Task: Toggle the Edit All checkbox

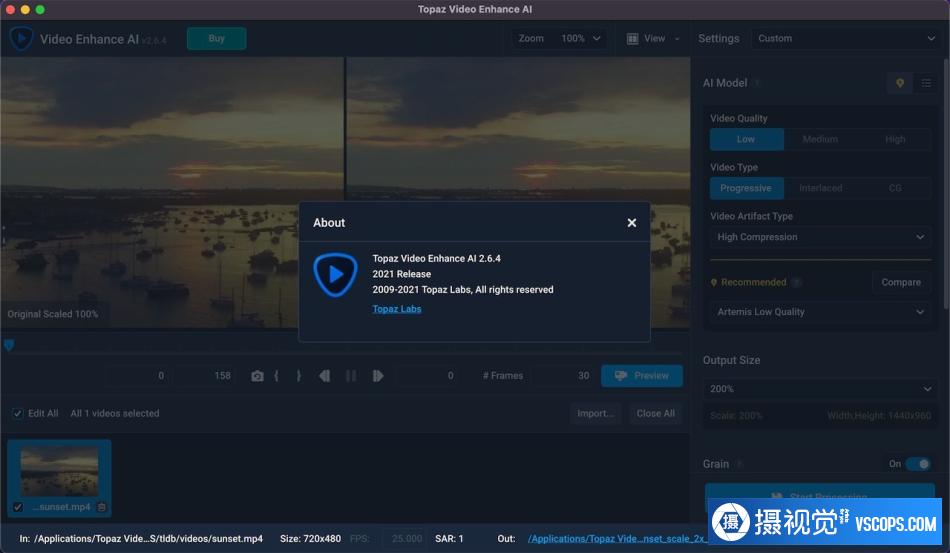Action: (x=18, y=414)
